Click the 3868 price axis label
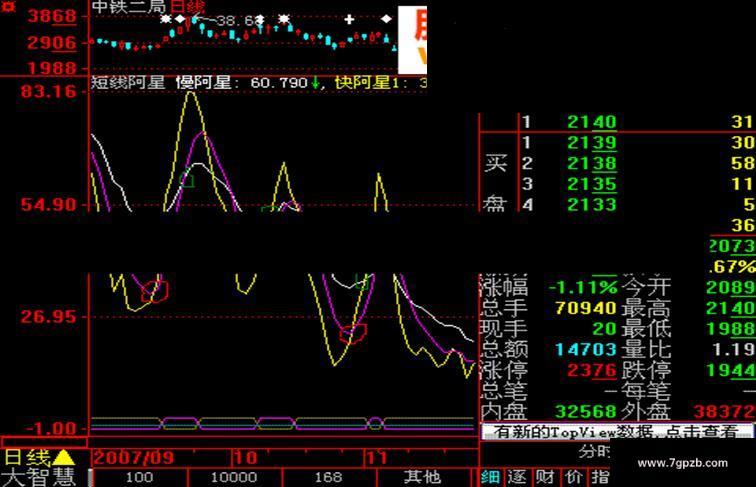 [52, 16]
